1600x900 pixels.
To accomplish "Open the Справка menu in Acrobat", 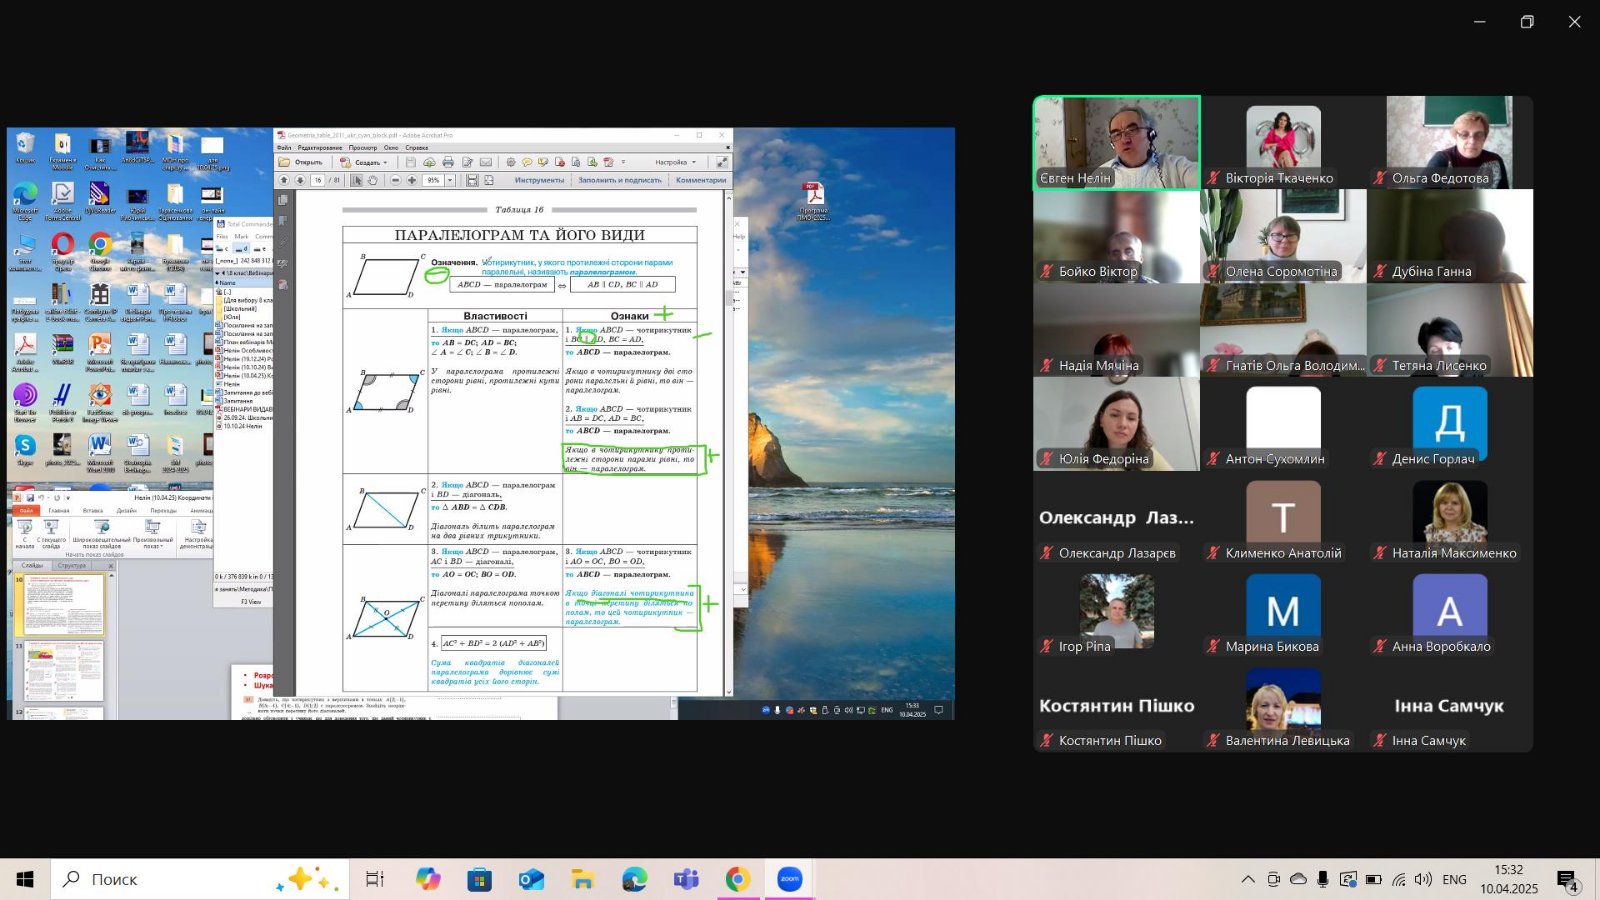I will [417, 148].
